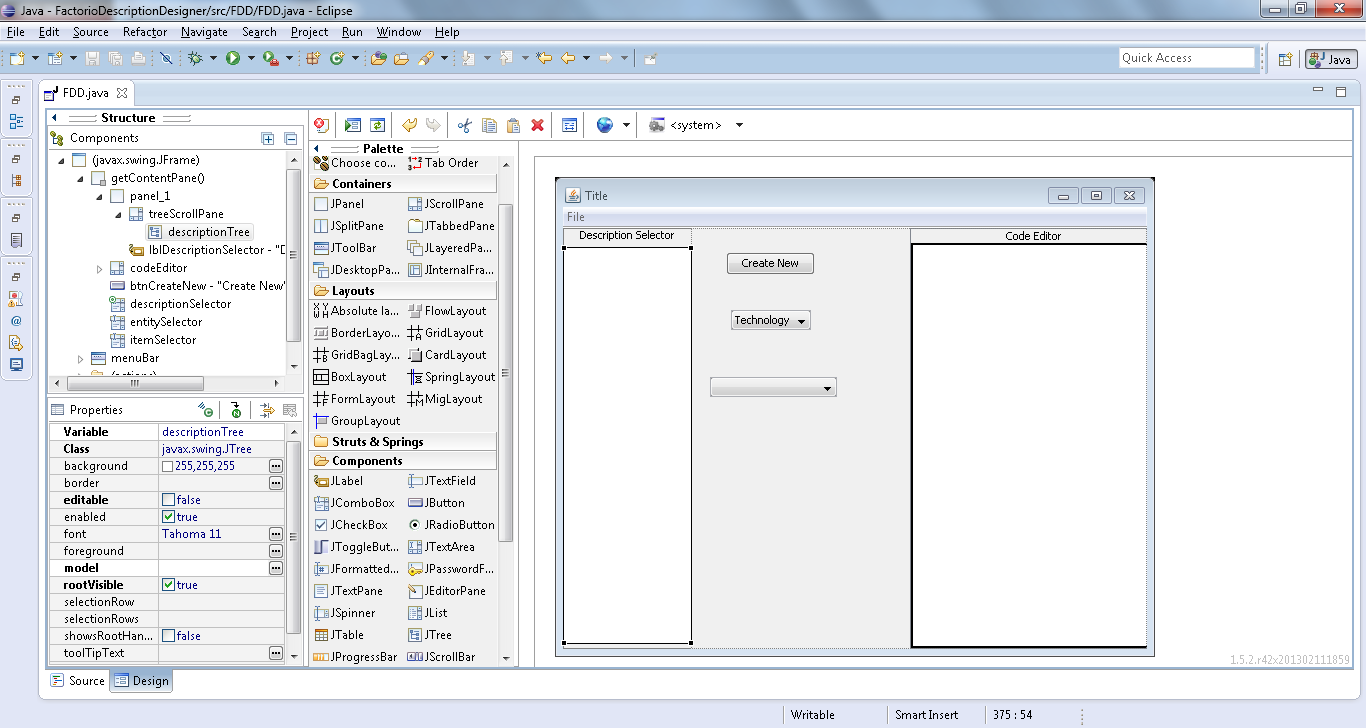The height and width of the screenshot is (728, 1366).
Task: Collapse the getContentPane() node
Action: point(80,178)
